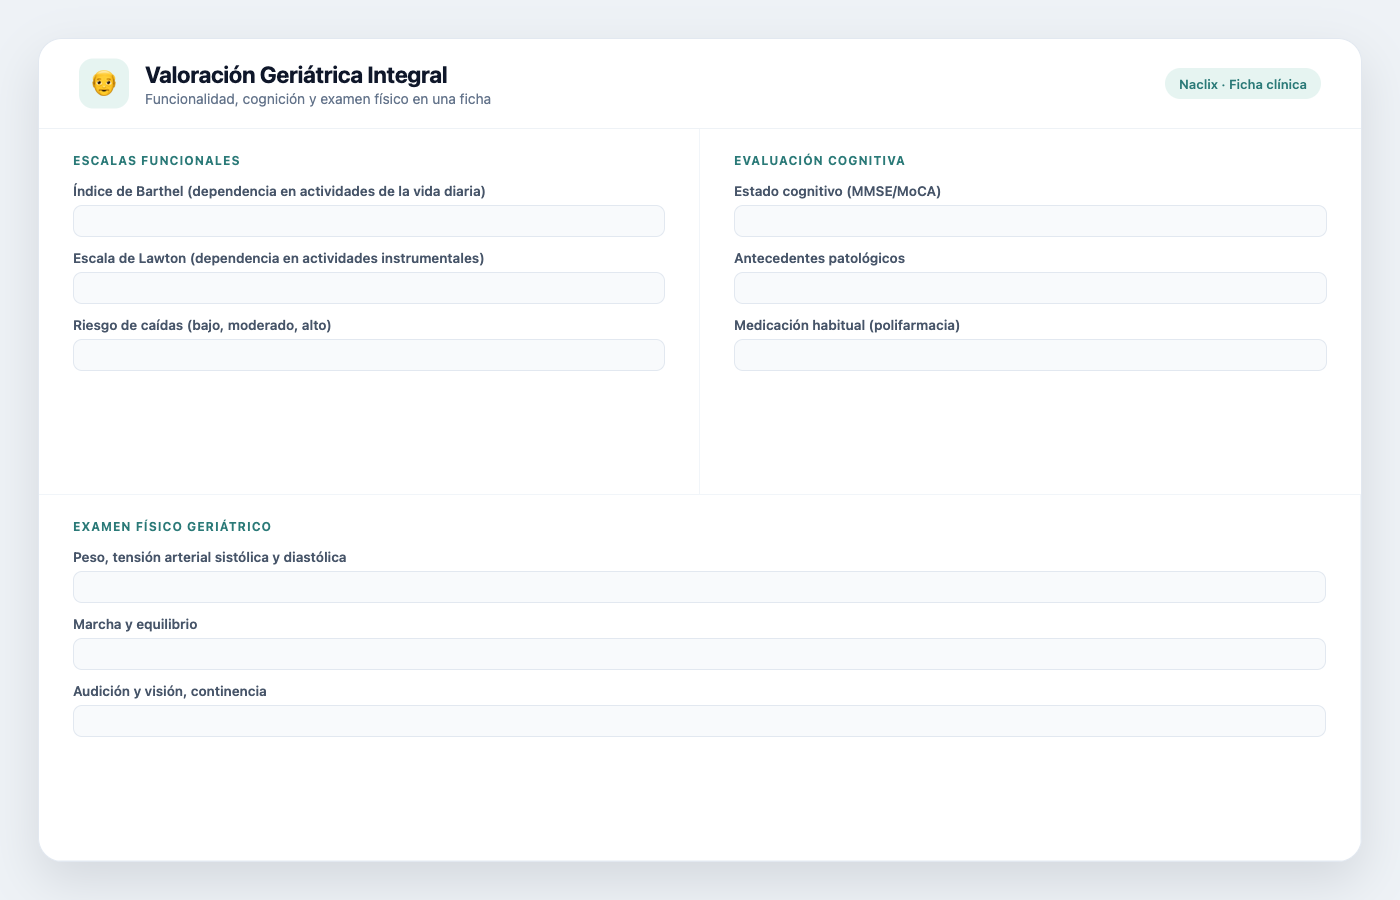Click the Escala de Lawton input field
This screenshot has height=900, width=1400.
[369, 288]
